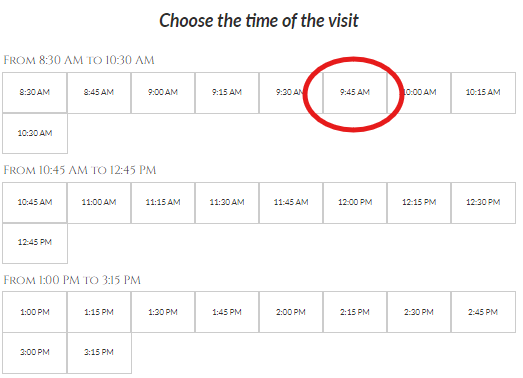Viewport: 523px width, 378px height.
Task: Pick the 1:00 PM slot
Action: pos(35,312)
